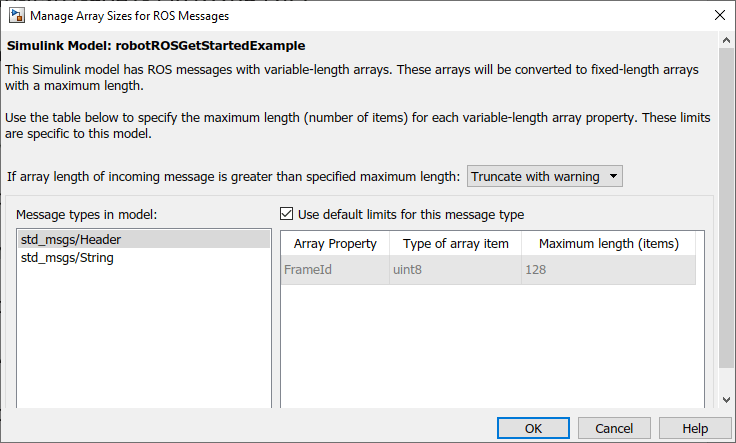Viewport: 736px width, 443px height.
Task: Cancel the array size changes
Action: point(614,428)
